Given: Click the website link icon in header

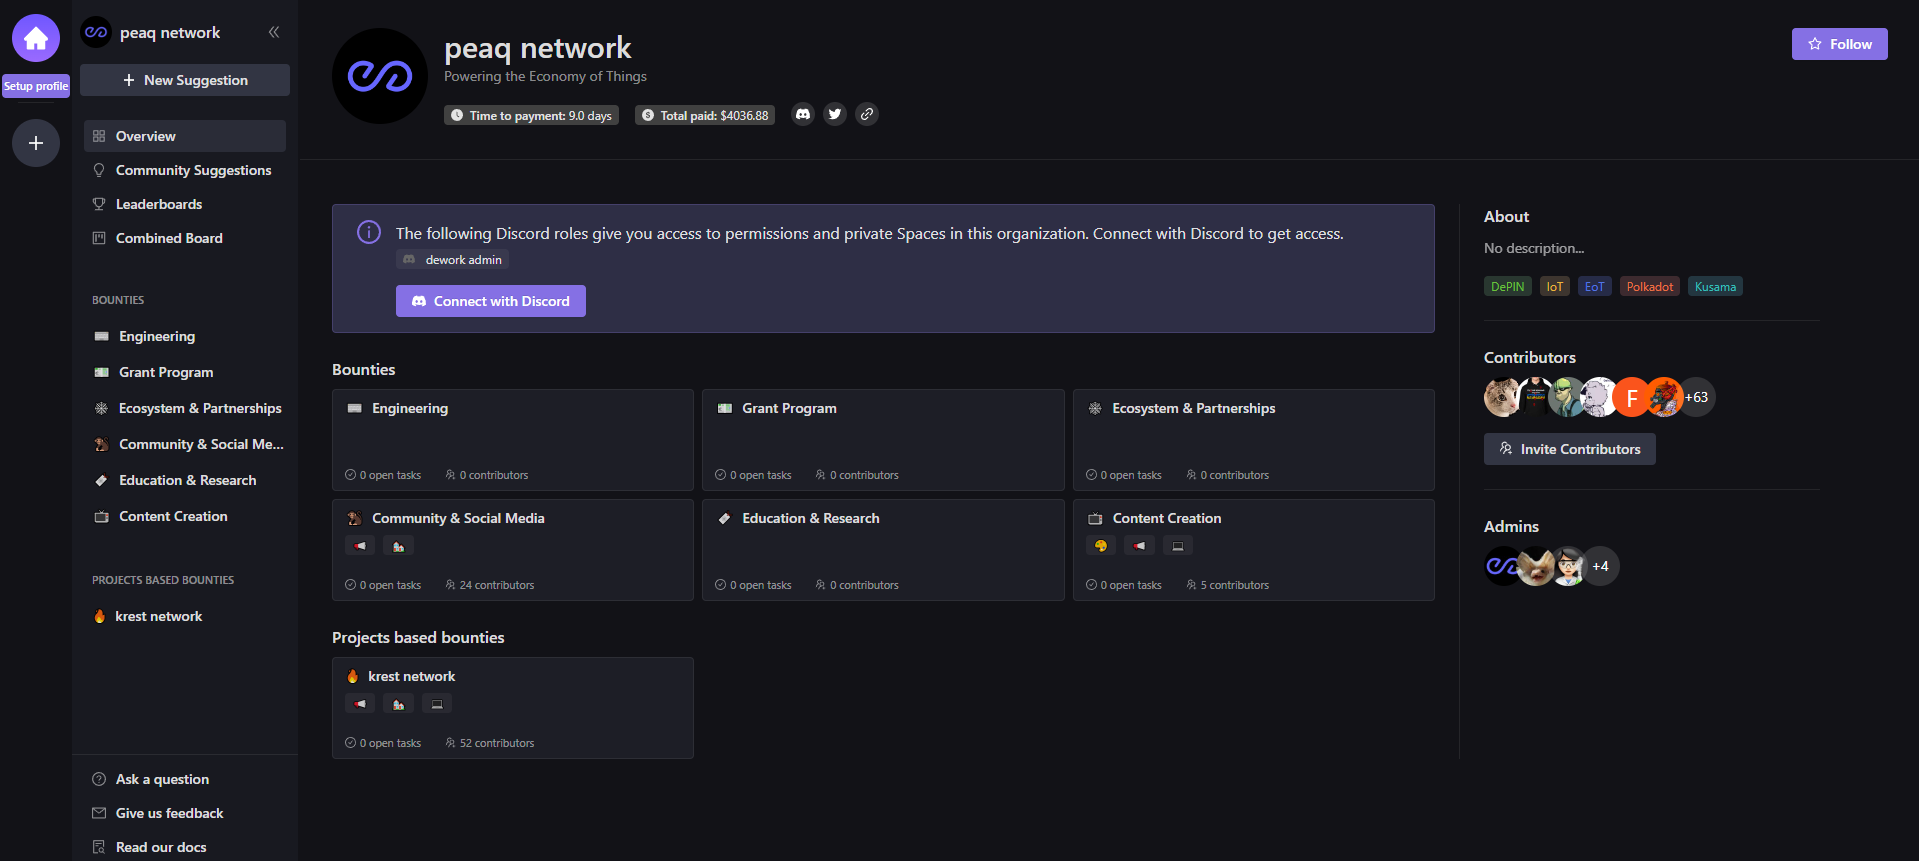Looking at the screenshot, I should 867,114.
